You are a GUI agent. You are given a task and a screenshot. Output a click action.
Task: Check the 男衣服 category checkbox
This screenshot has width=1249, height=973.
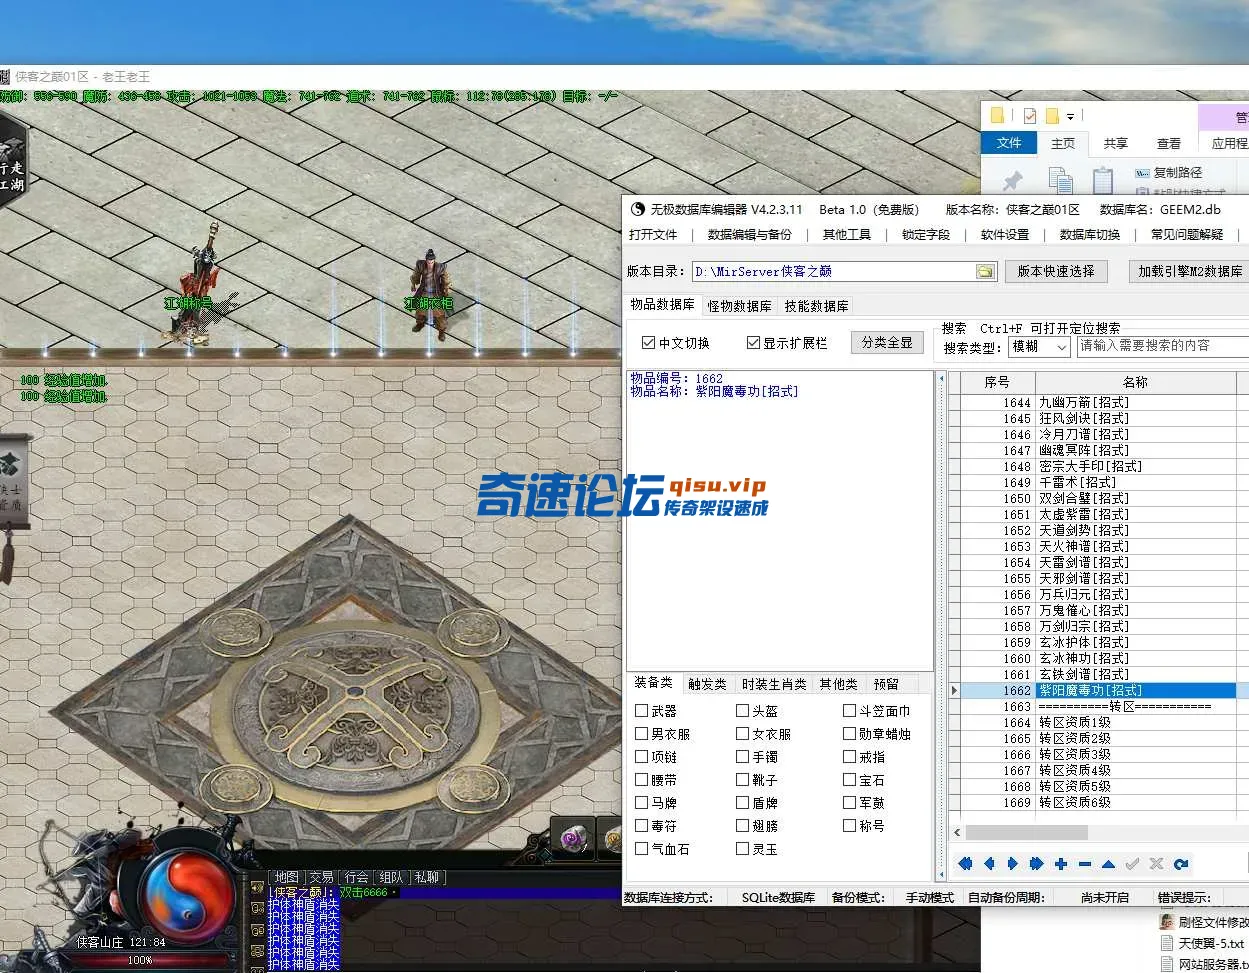click(642, 734)
